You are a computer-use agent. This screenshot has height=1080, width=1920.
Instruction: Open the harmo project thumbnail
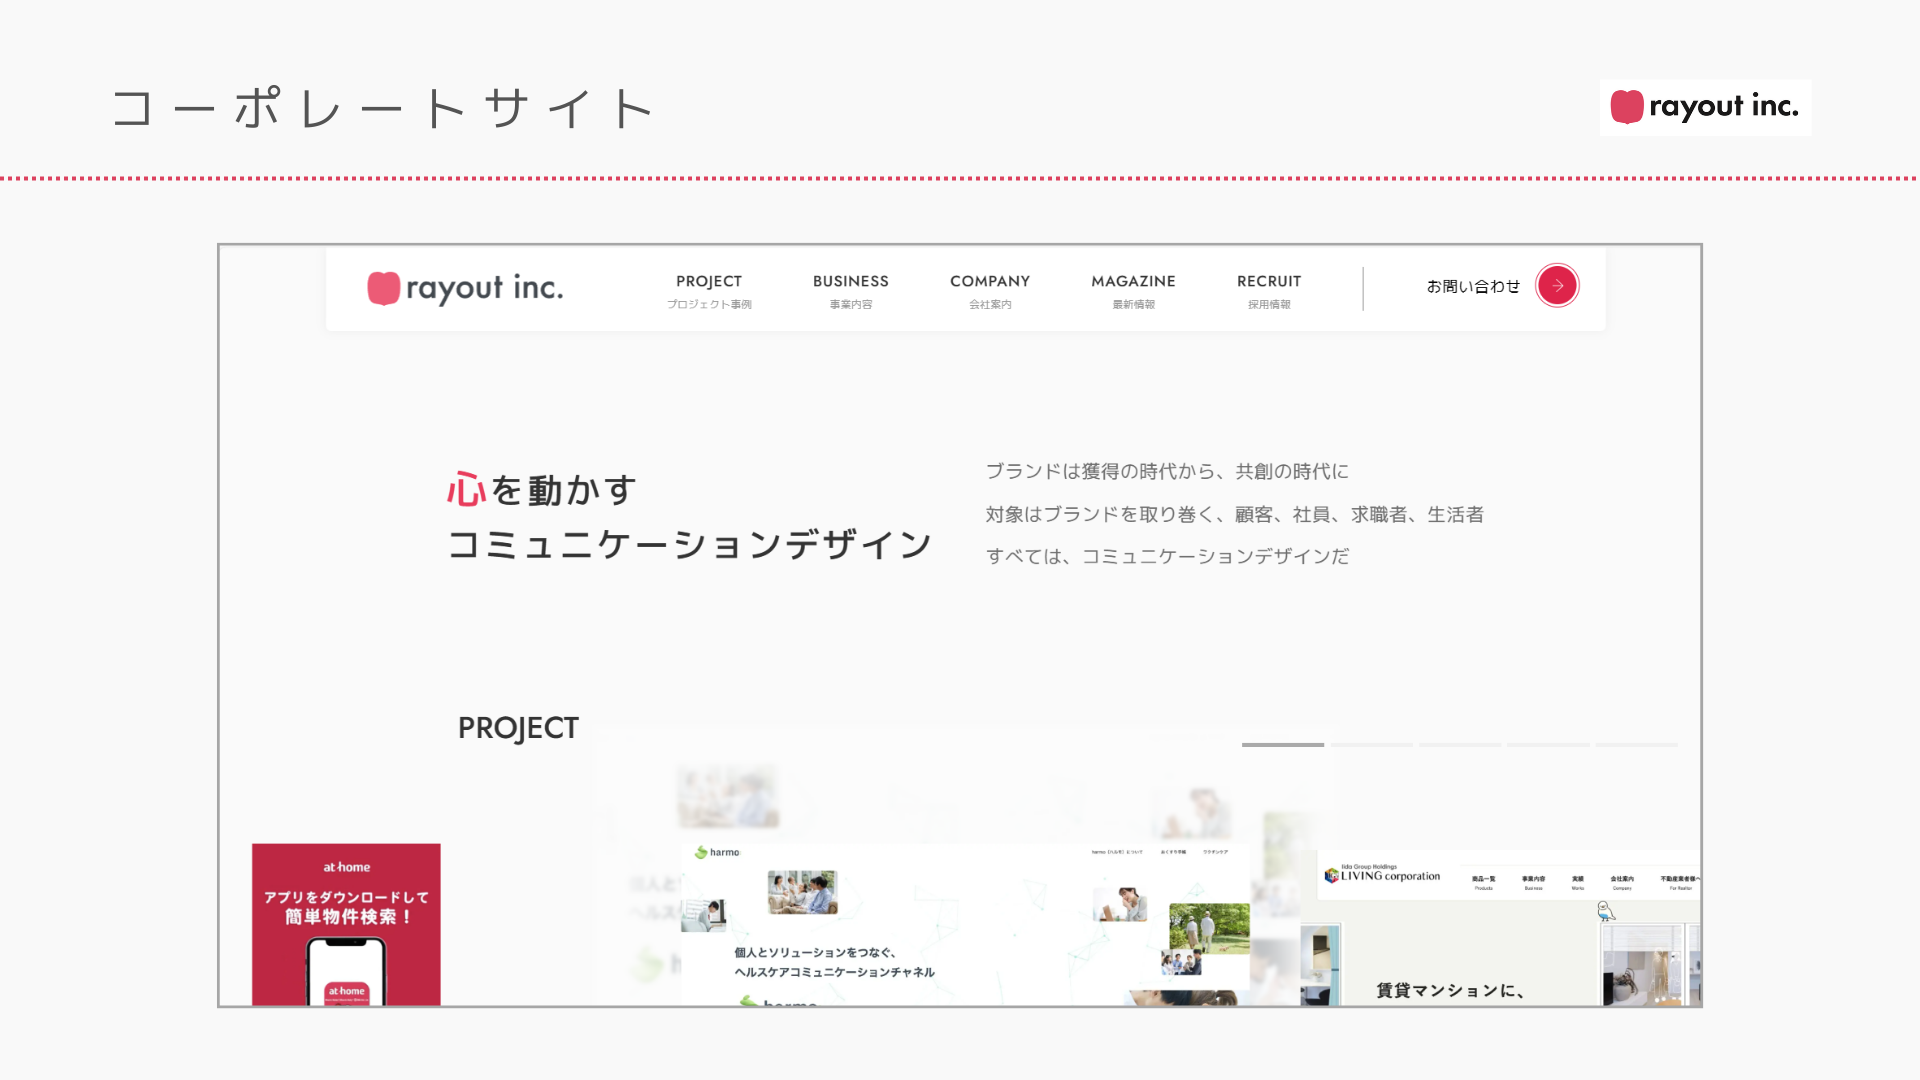coord(965,925)
